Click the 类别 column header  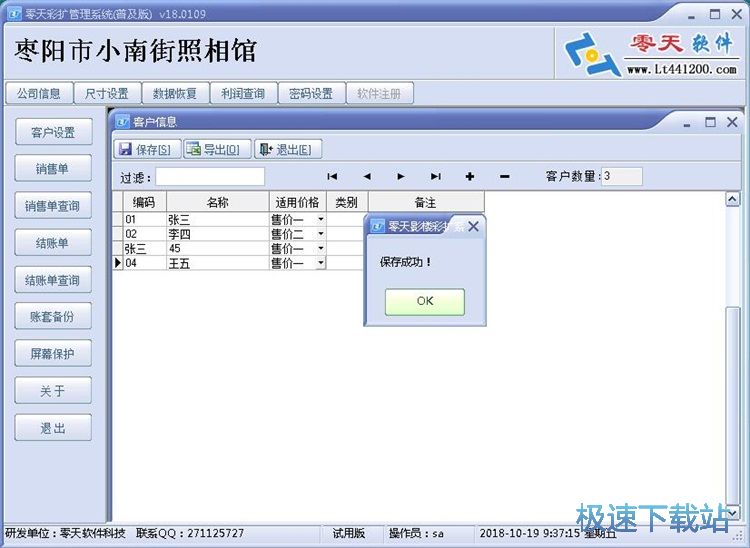point(347,202)
